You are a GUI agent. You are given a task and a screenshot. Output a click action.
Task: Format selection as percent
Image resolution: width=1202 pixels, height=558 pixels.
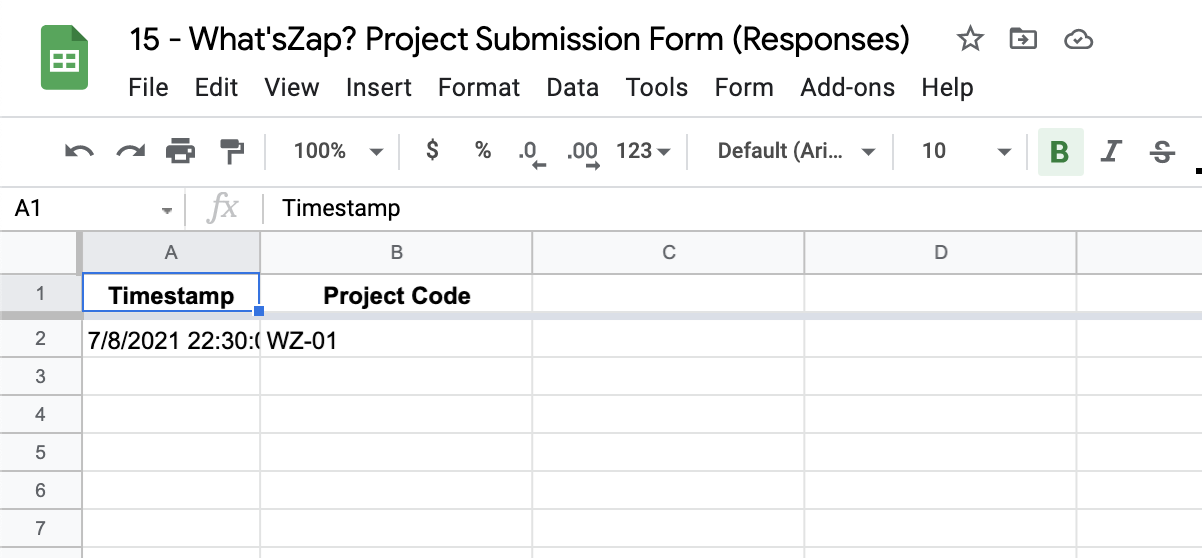pyautogui.click(x=483, y=152)
